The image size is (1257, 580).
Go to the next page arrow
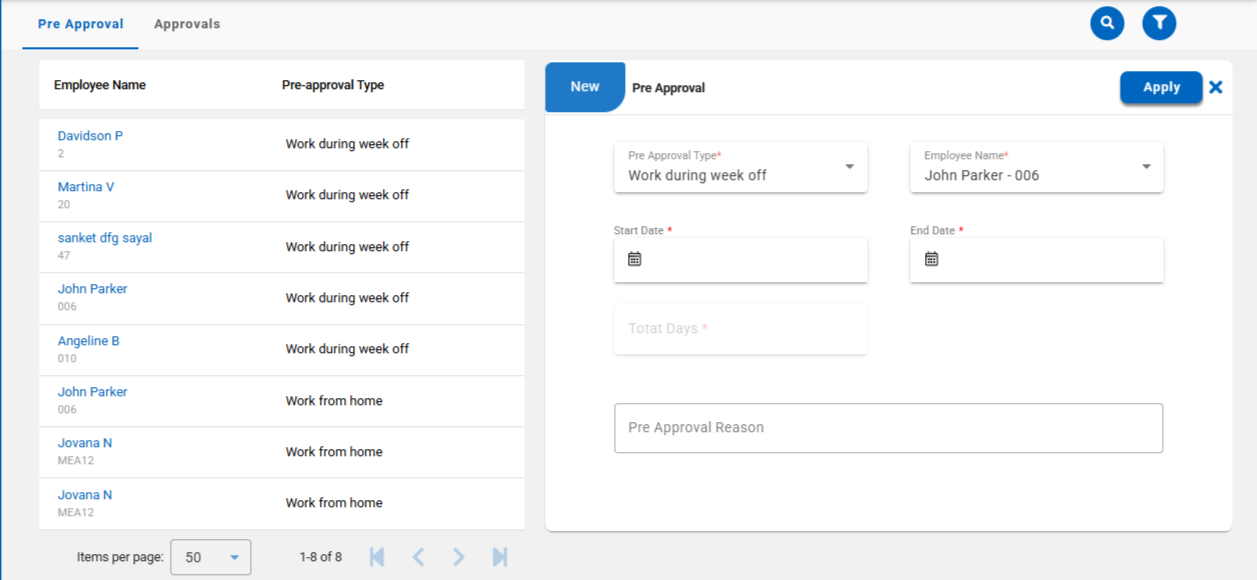[458, 557]
